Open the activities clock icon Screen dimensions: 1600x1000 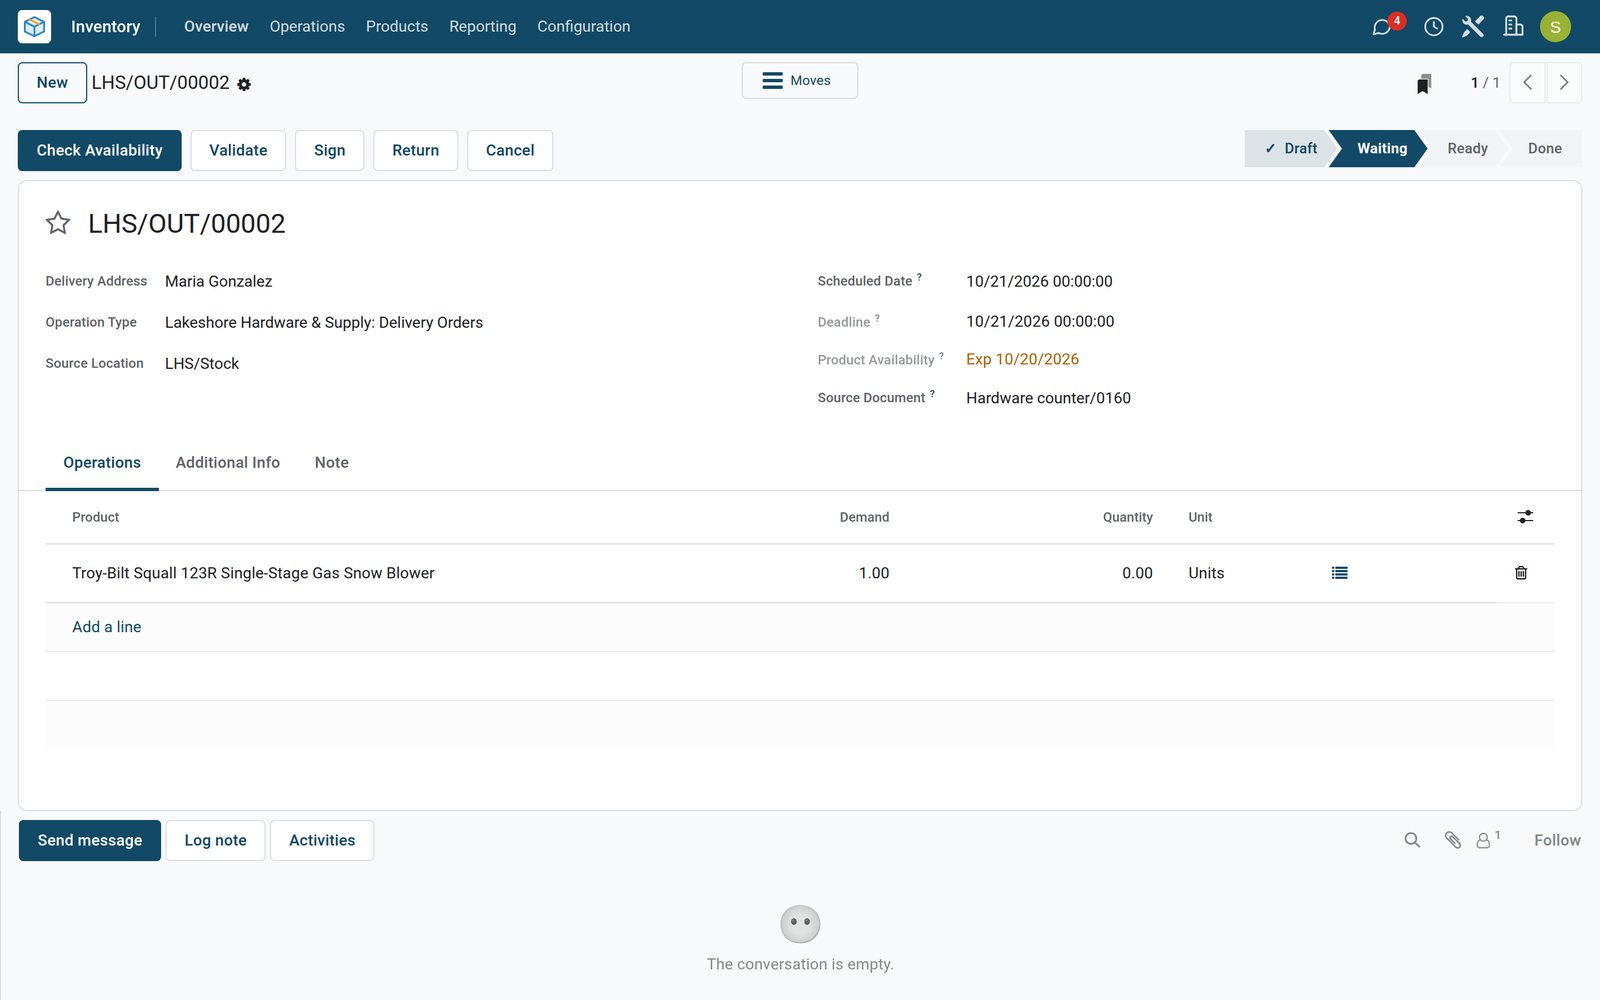pyautogui.click(x=1433, y=27)
